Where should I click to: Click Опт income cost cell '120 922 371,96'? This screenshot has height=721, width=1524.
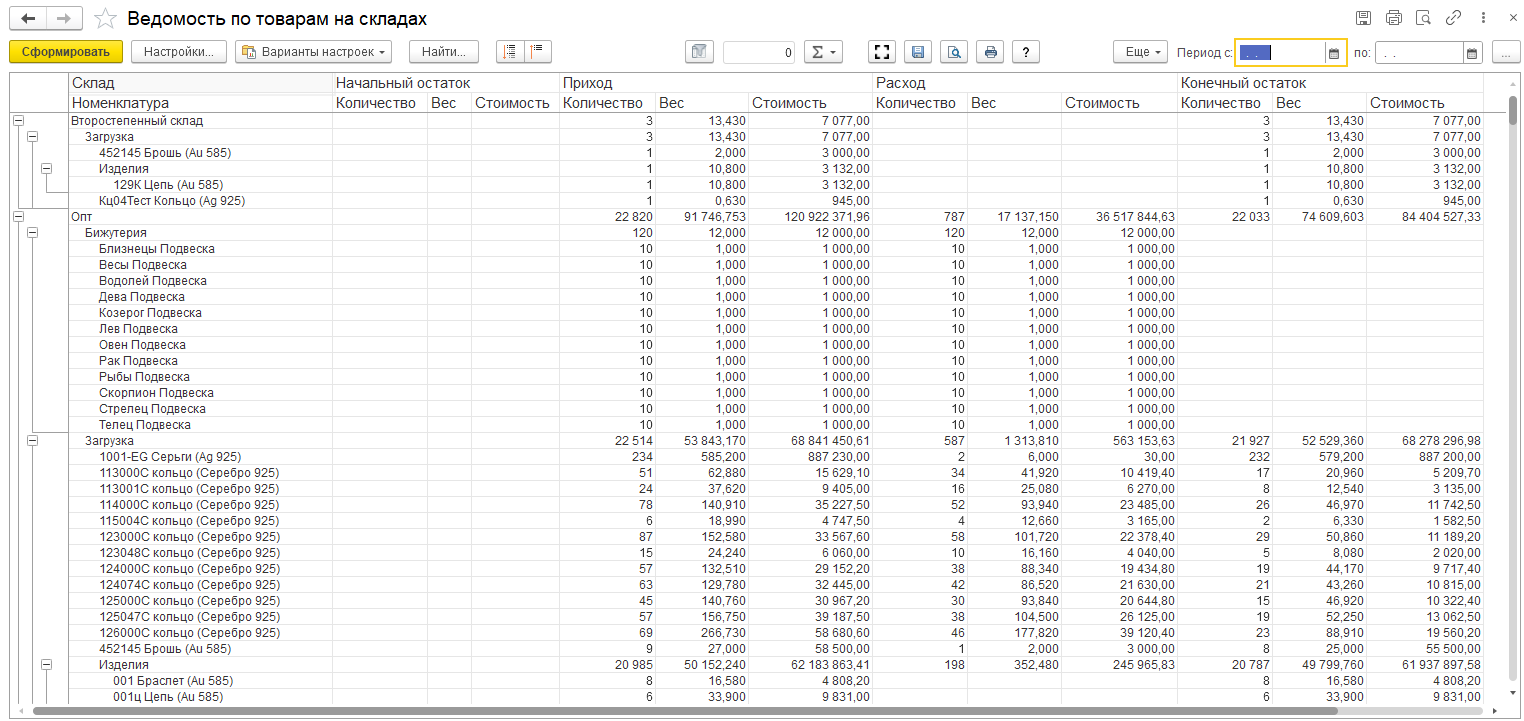(810, 217)
